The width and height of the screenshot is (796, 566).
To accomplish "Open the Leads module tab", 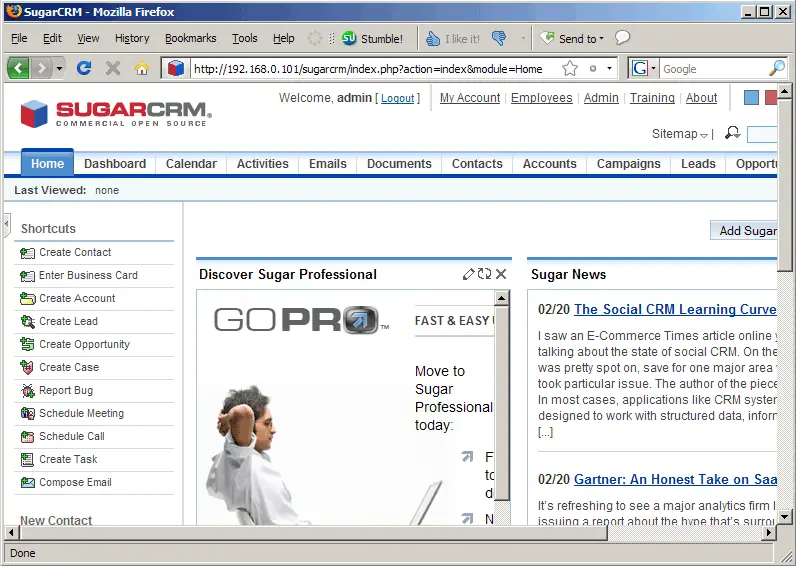I will (x=698, y=164).
